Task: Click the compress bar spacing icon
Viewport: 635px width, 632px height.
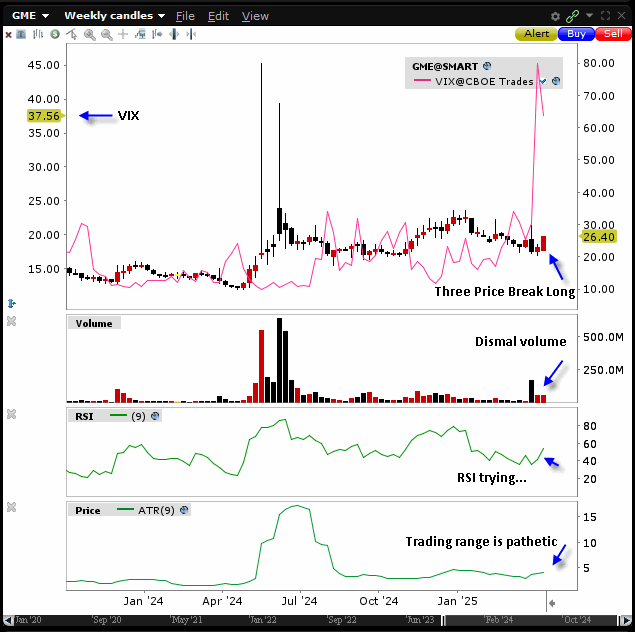Action: pos(191,34)
